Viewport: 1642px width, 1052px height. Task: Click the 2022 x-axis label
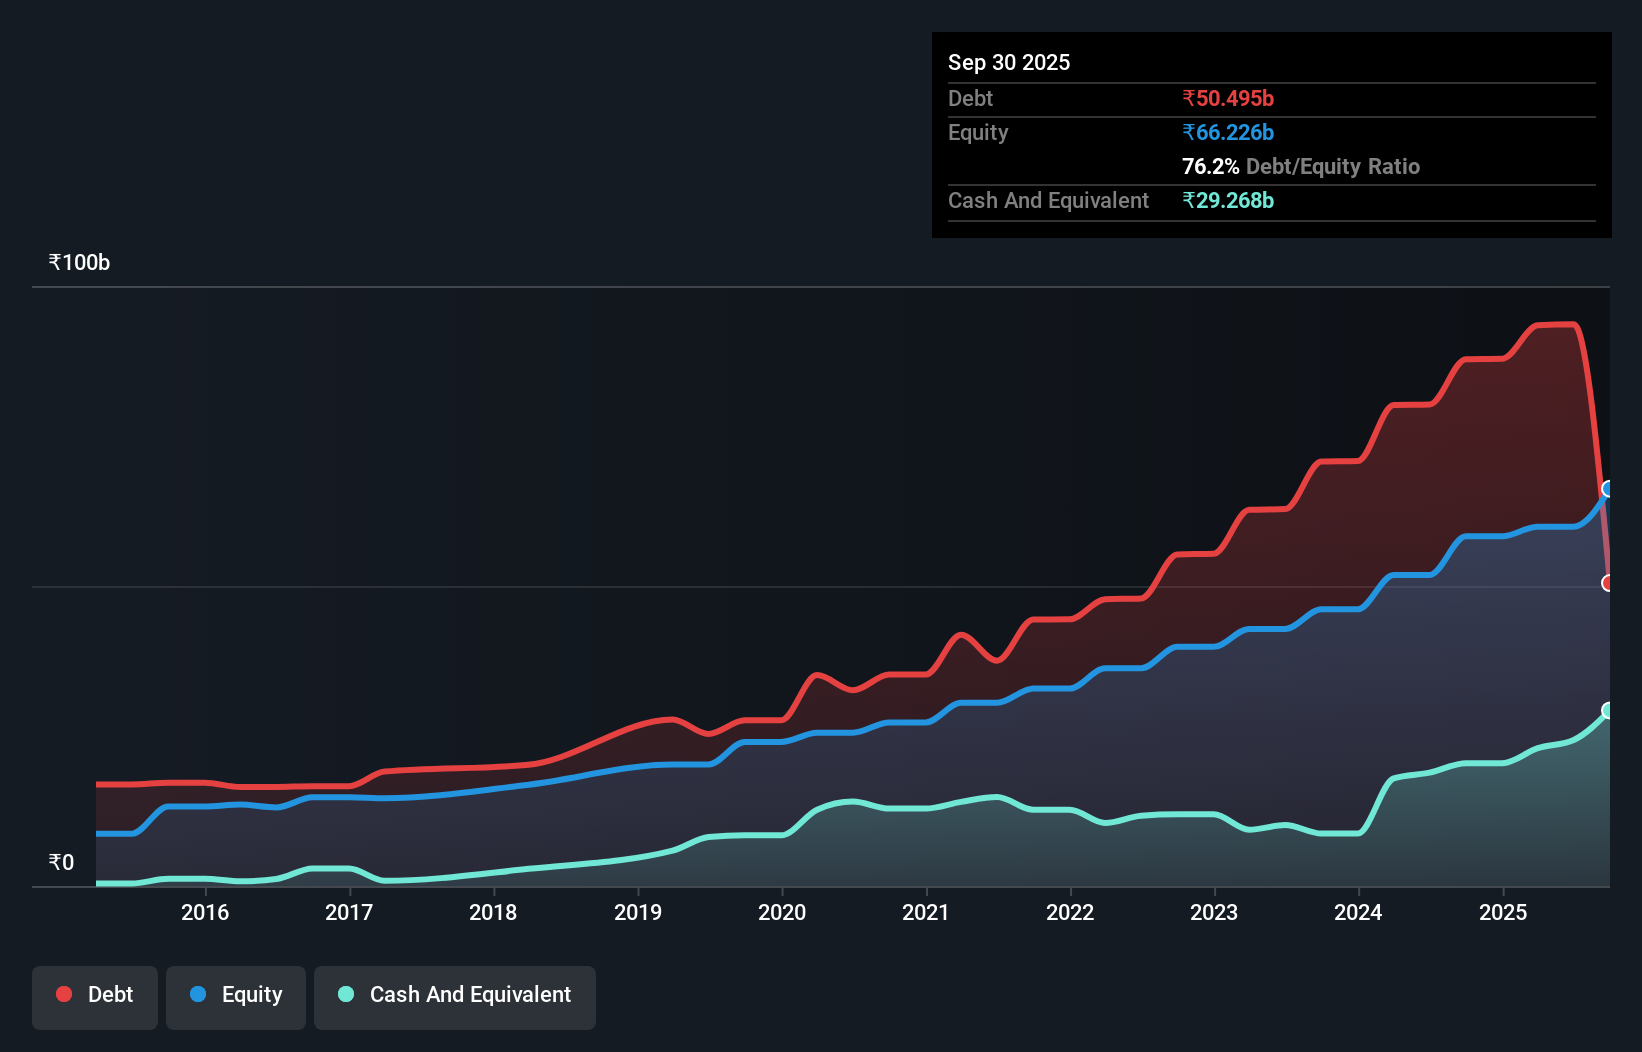pyautogui.click(x=1070, y=912)
